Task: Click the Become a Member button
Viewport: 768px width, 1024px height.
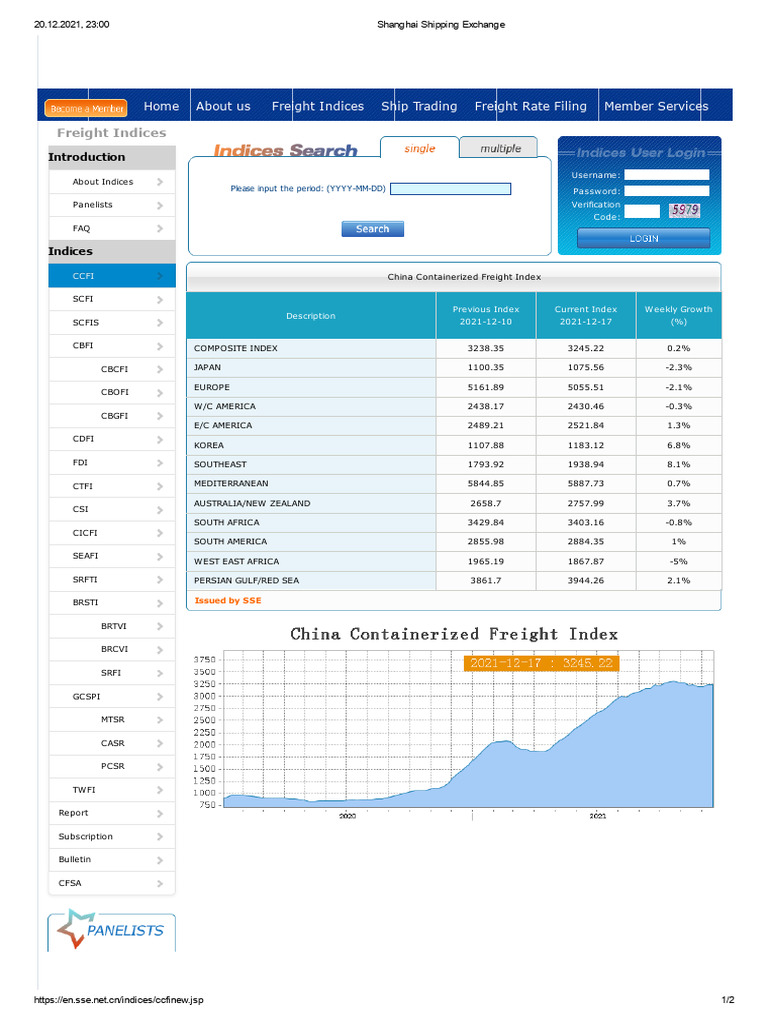Action: pyautogui.click(x=86, y=108)
